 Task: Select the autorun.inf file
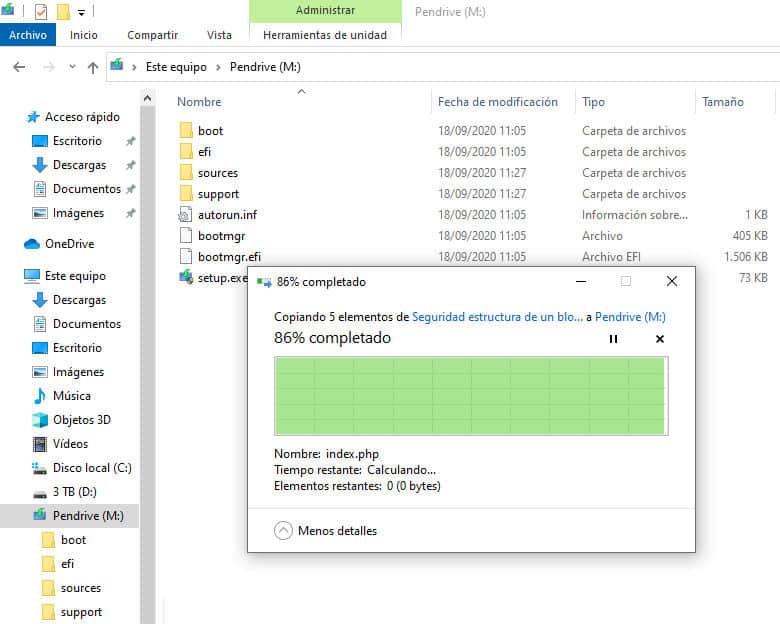coord(226,215)
